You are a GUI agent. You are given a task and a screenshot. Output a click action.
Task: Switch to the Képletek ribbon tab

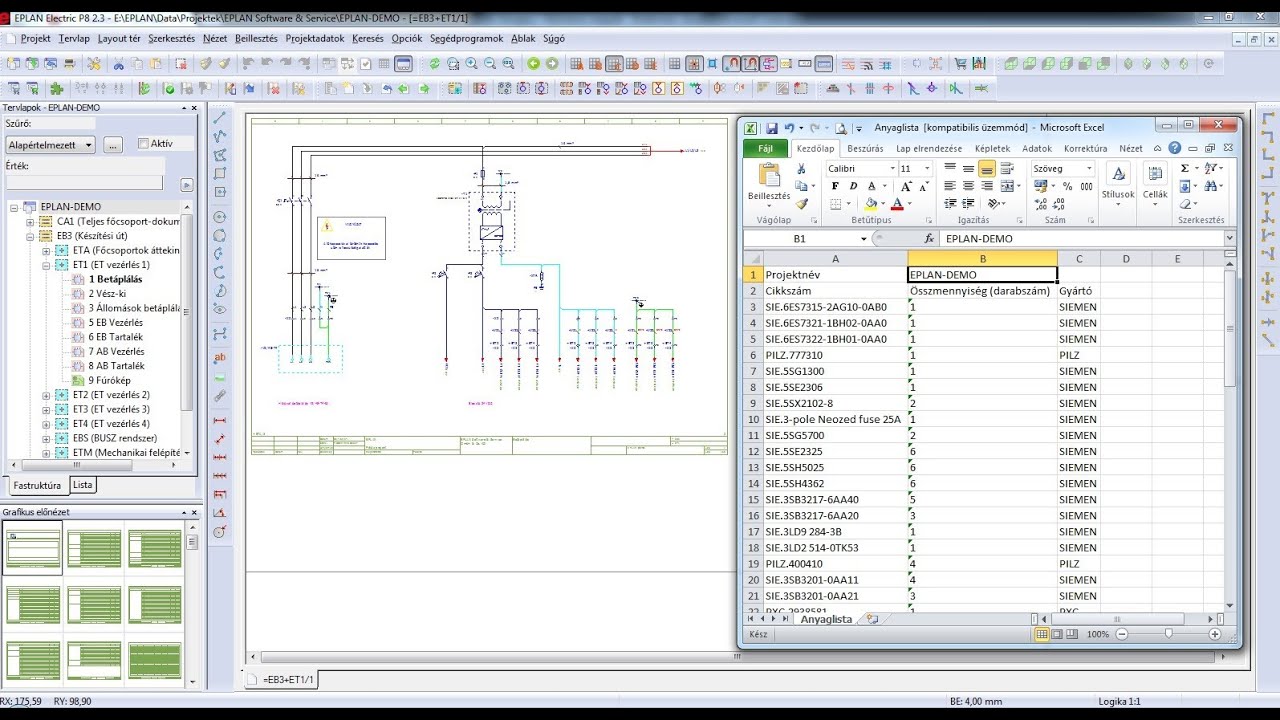point(992,148)
